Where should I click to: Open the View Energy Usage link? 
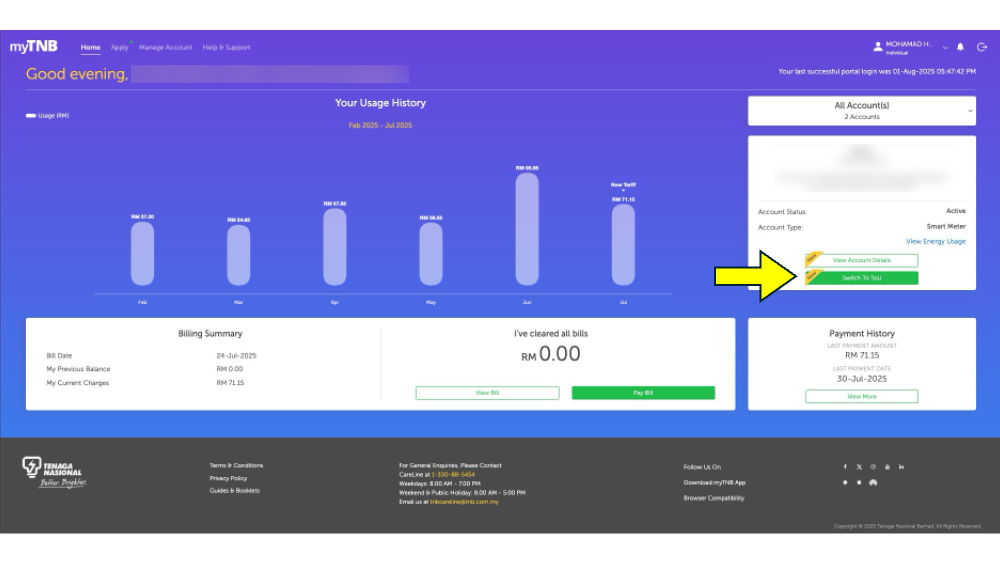tap(935, 241)
